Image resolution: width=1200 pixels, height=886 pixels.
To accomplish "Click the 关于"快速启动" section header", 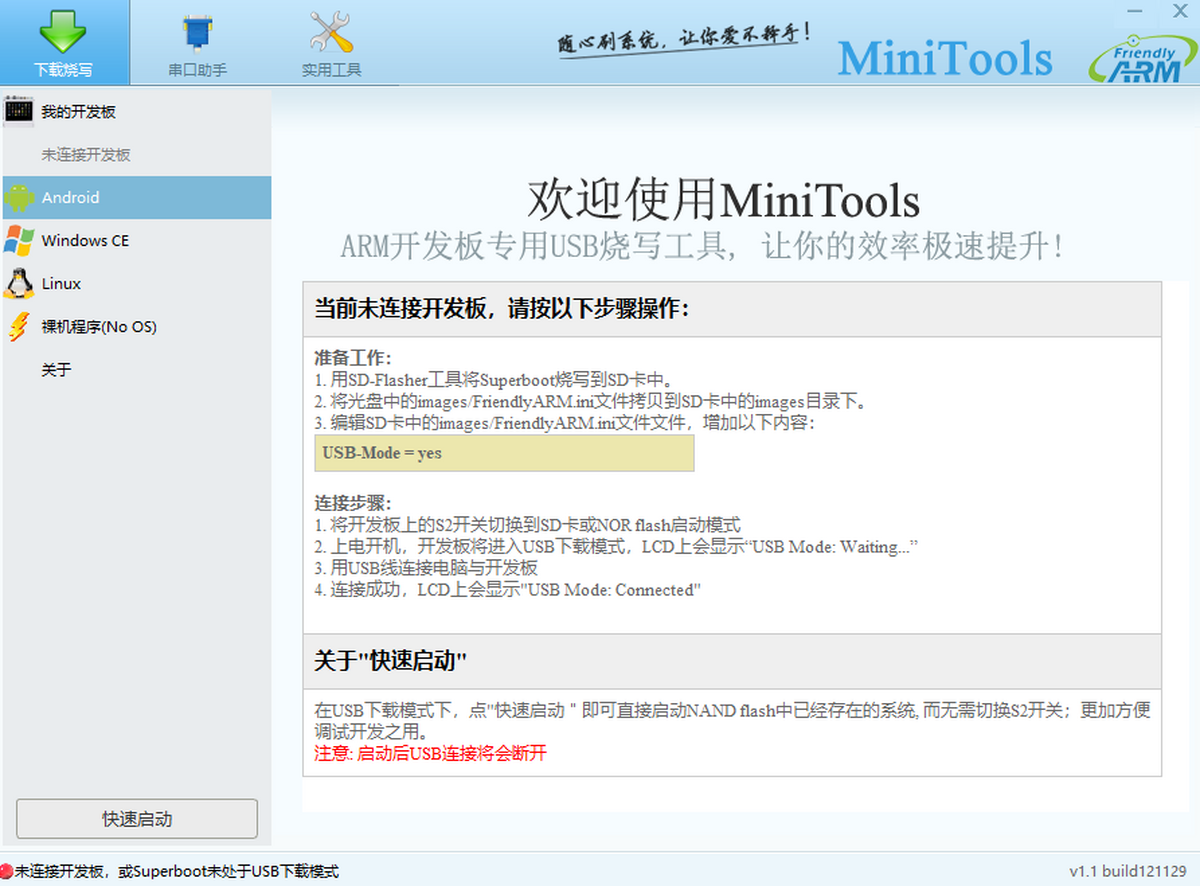I will pyautogui.click(x=732, y=661).
